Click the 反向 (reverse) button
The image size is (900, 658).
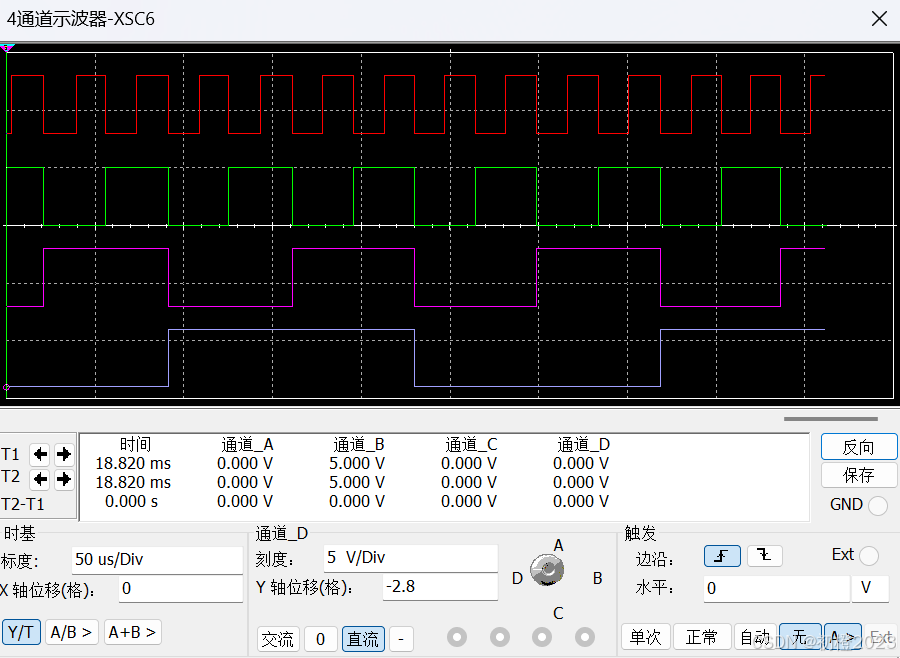[859, 447]
